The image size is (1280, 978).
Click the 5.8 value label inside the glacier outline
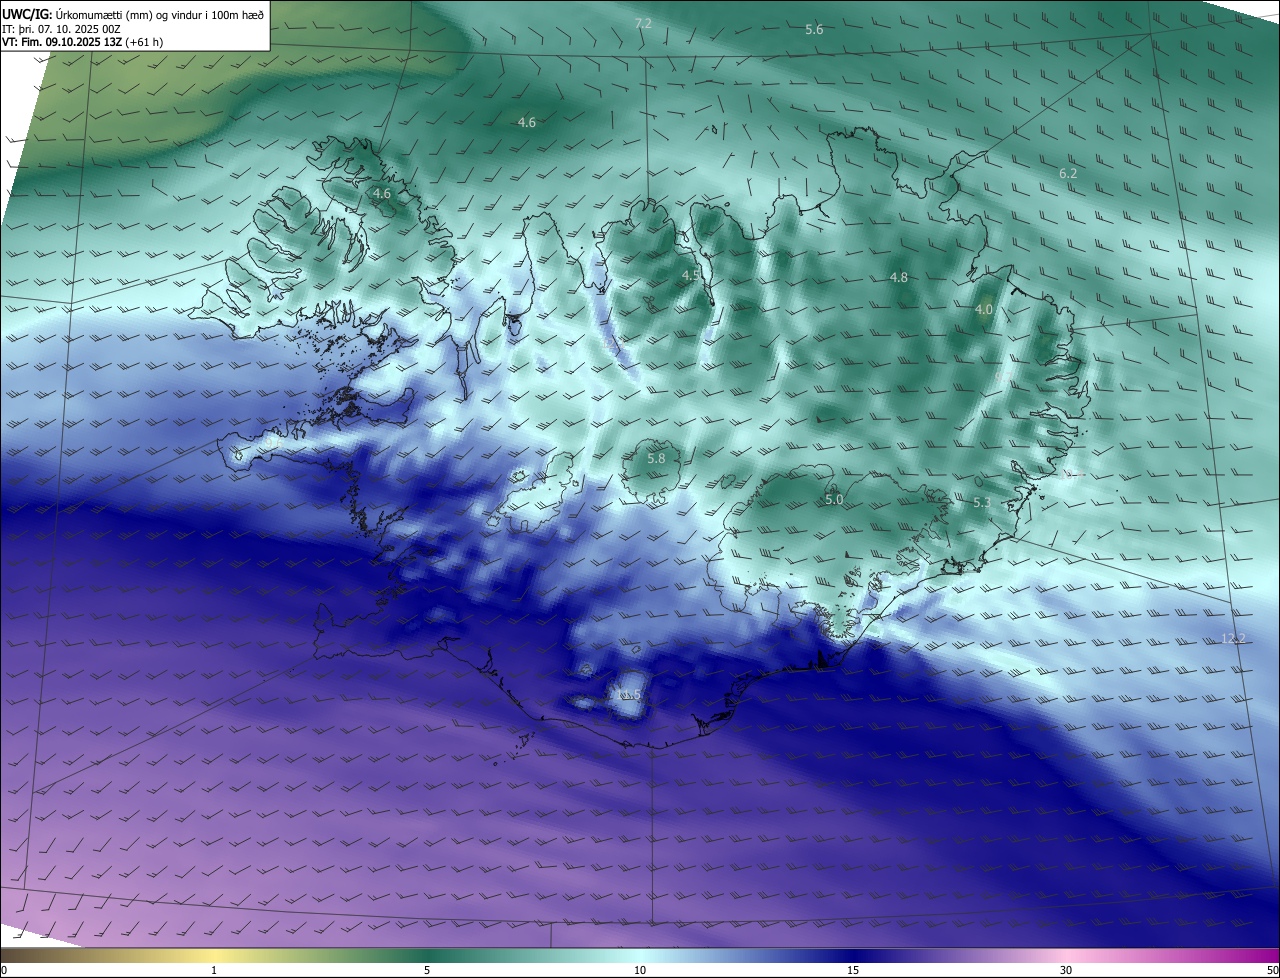(656, 459)
